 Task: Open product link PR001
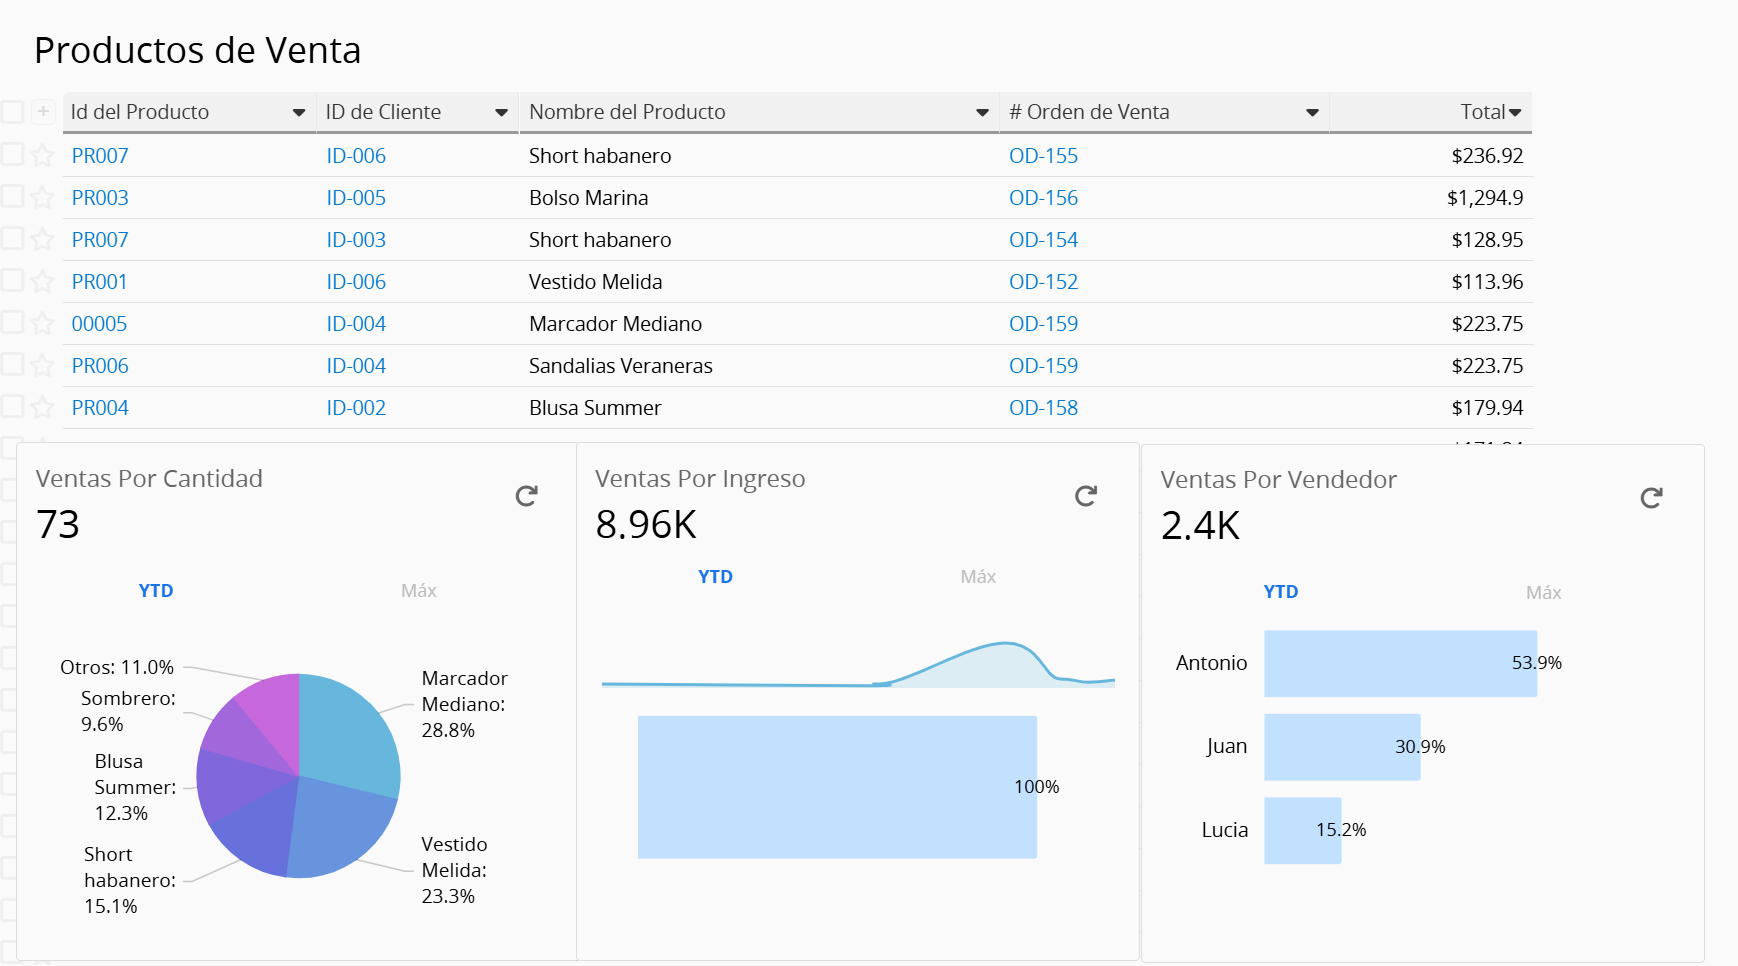[99, 282]
